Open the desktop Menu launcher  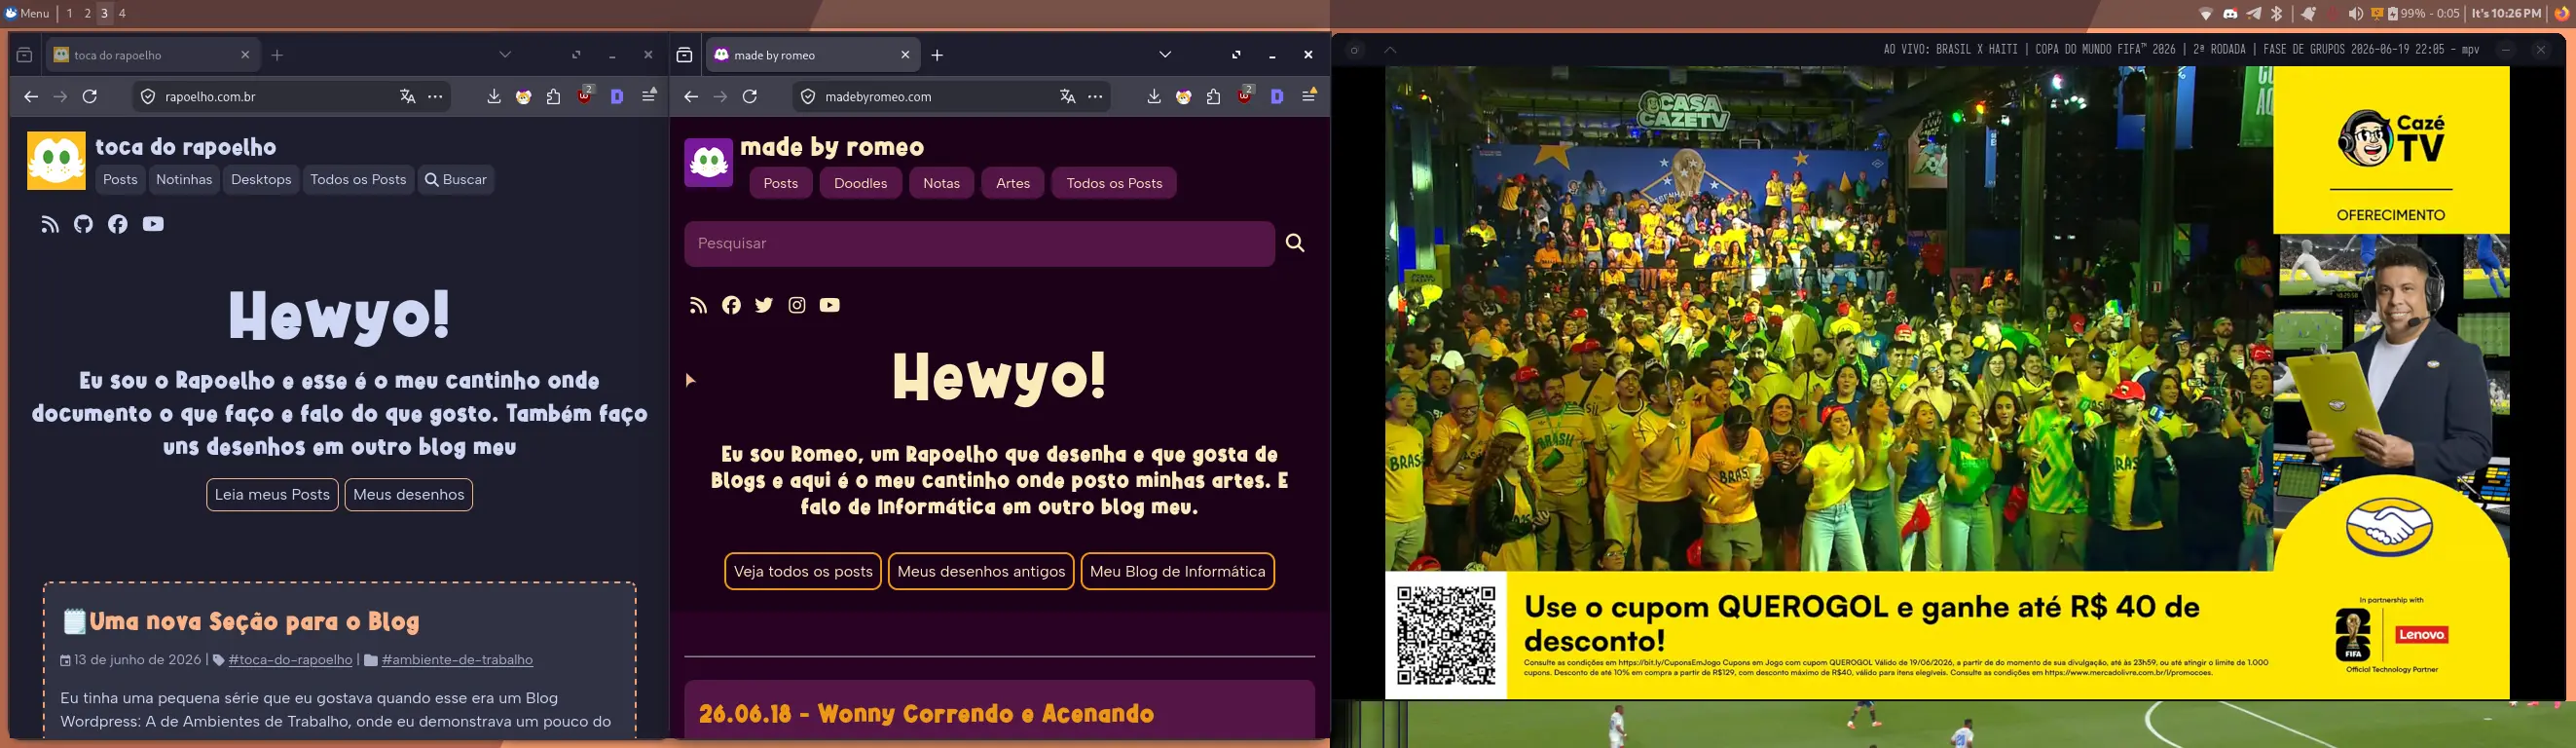[27, 14]
